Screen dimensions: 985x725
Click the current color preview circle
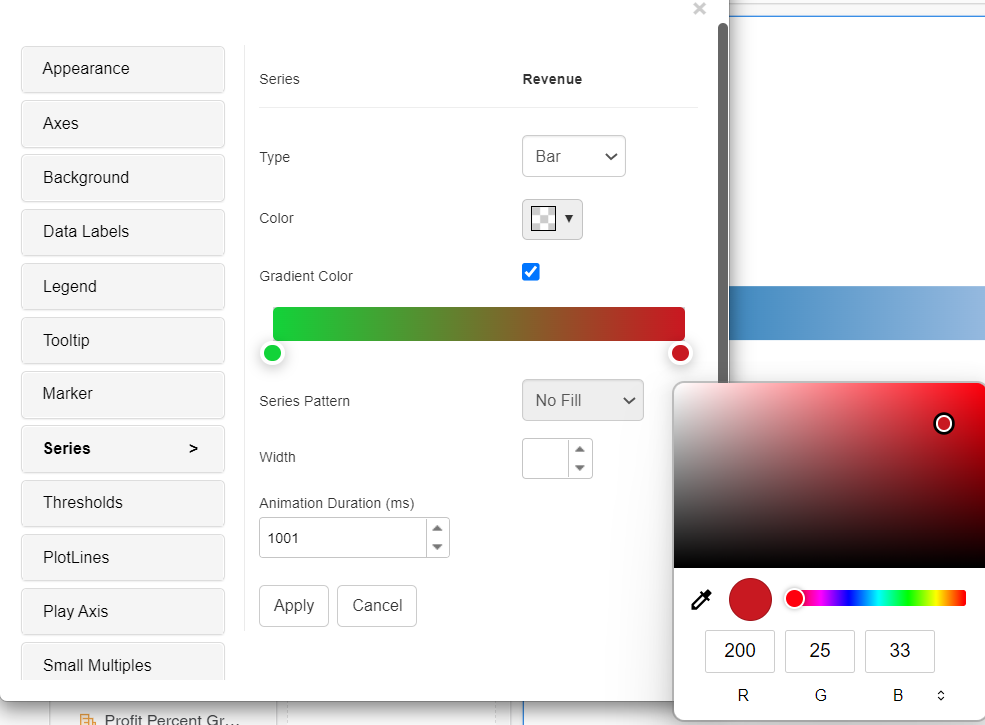750,599
